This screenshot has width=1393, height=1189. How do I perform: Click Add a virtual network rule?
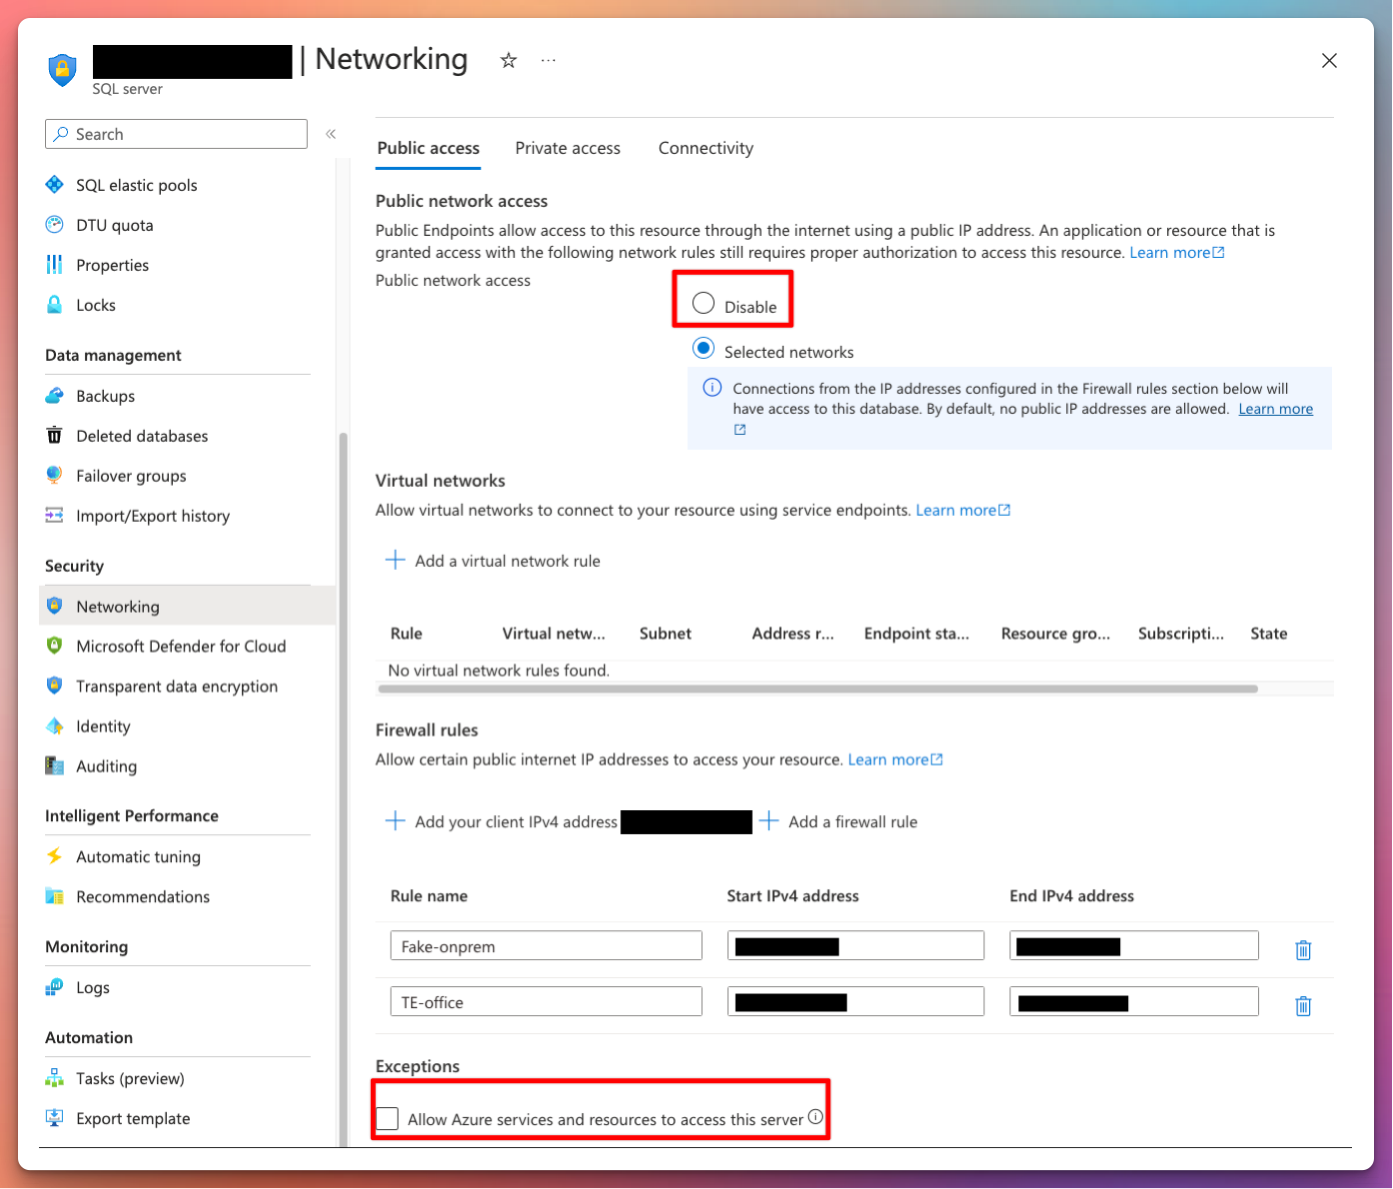(493, 561)
